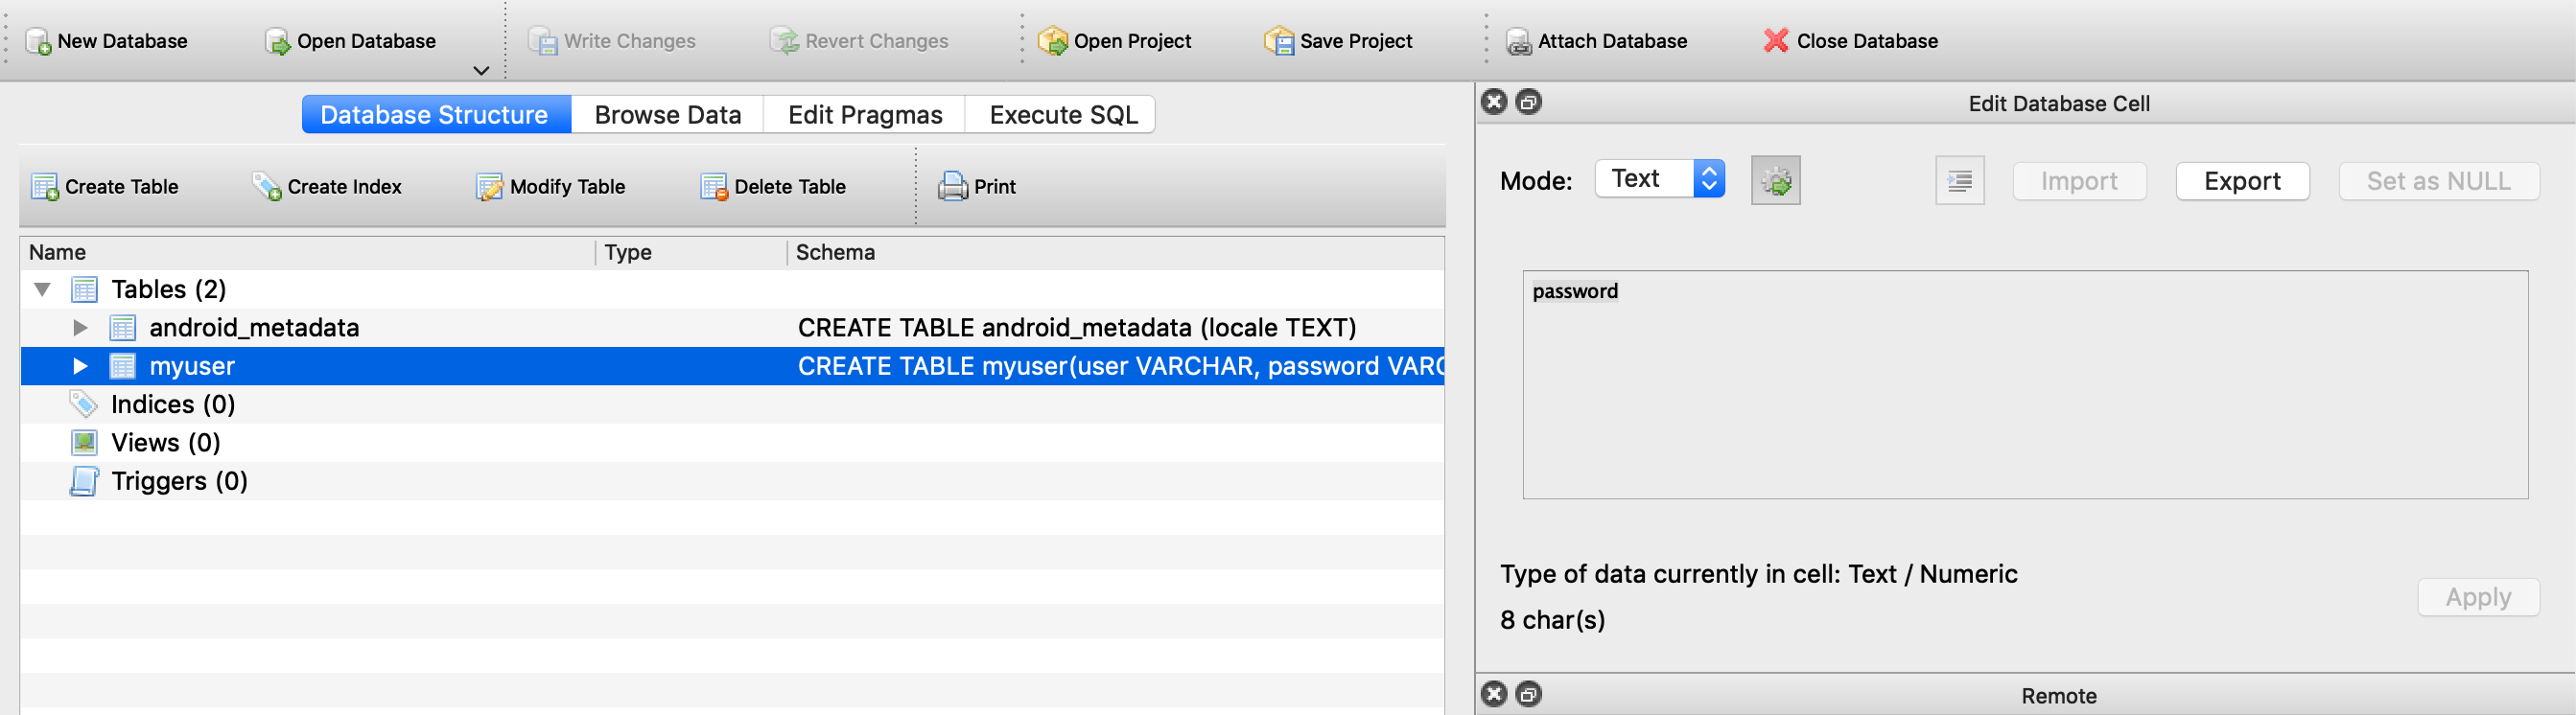Click the Save Project icon
Image resolution: width=2576 pixels, height=715 pixels.
tap(1279, 42)
